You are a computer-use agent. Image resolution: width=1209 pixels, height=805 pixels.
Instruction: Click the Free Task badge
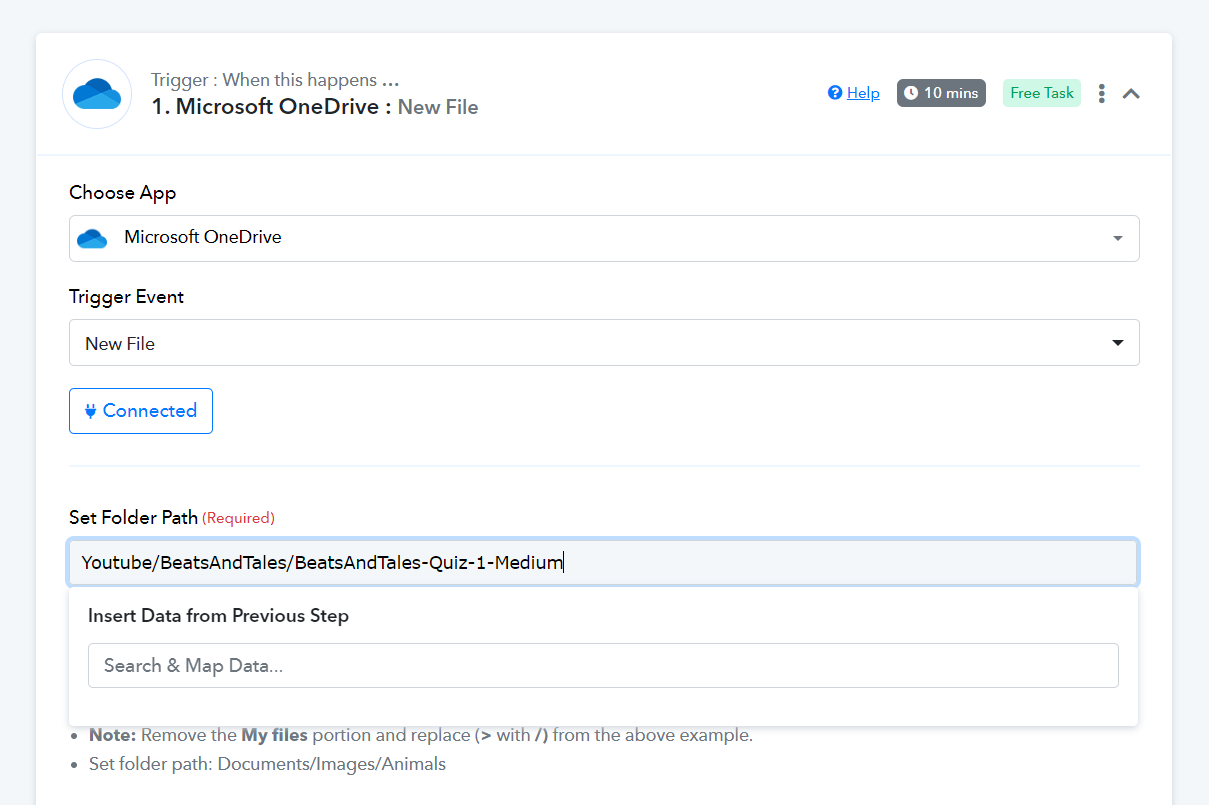[1042, 93]
